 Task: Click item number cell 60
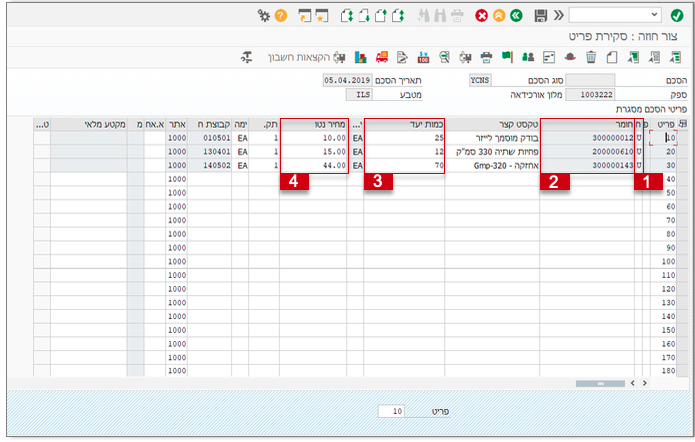click(664, 207)
